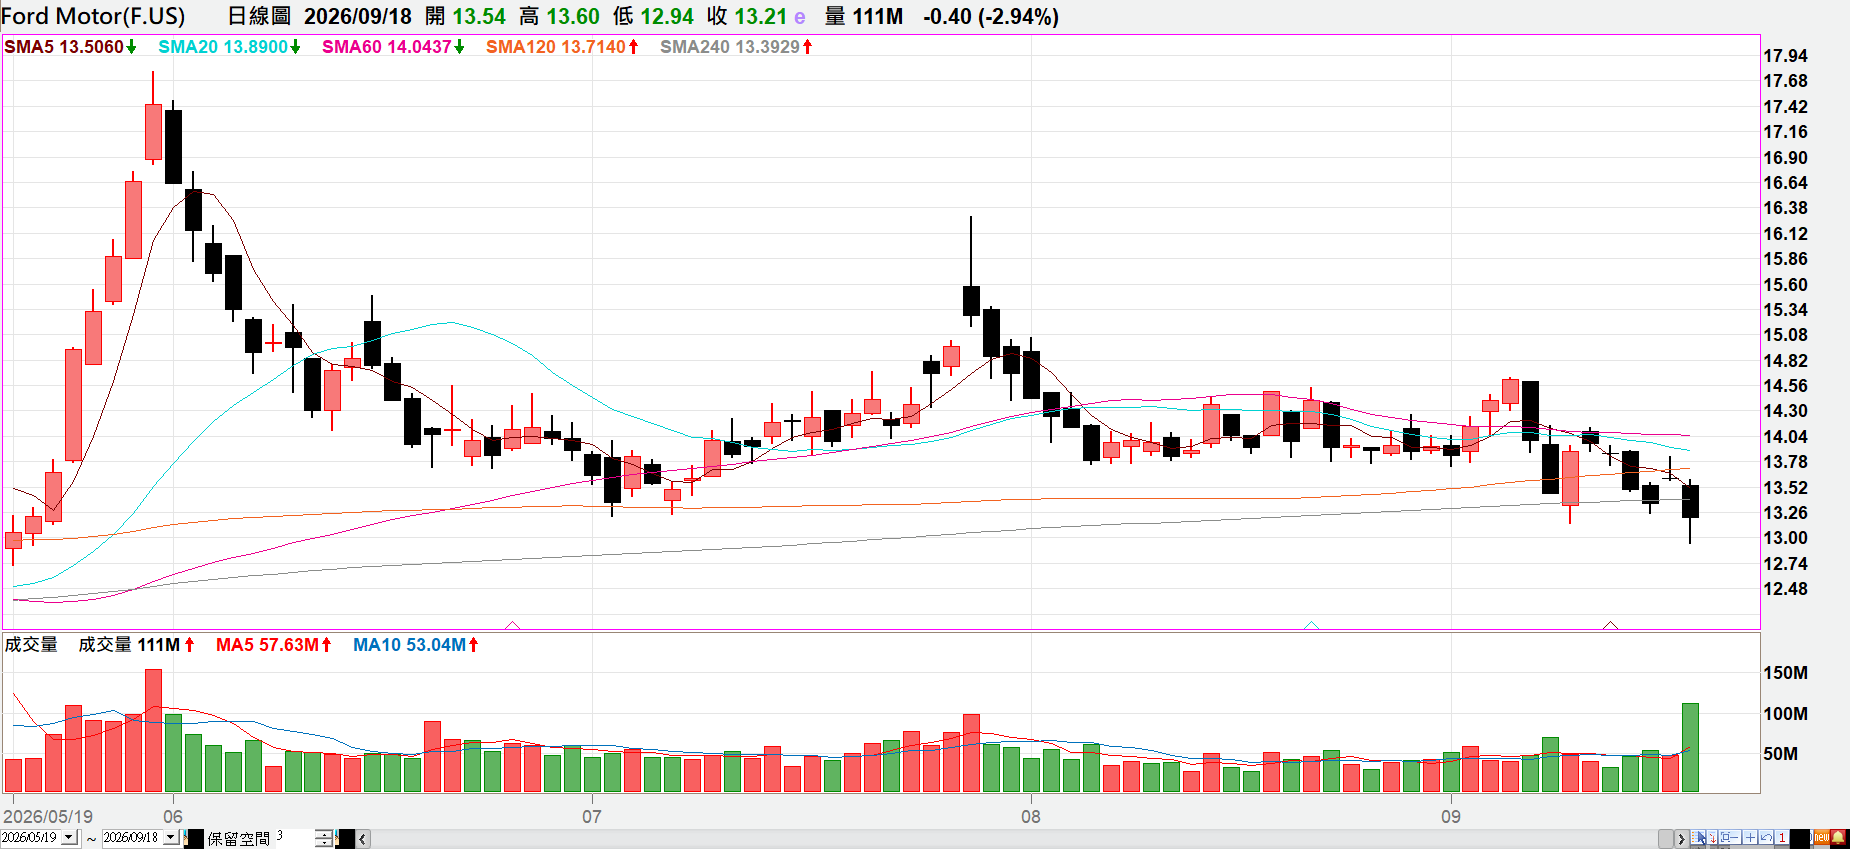Click the 09 month label on time axis
The image size is (1850, 849).
pyautogui.click(x=1451, y=816)
